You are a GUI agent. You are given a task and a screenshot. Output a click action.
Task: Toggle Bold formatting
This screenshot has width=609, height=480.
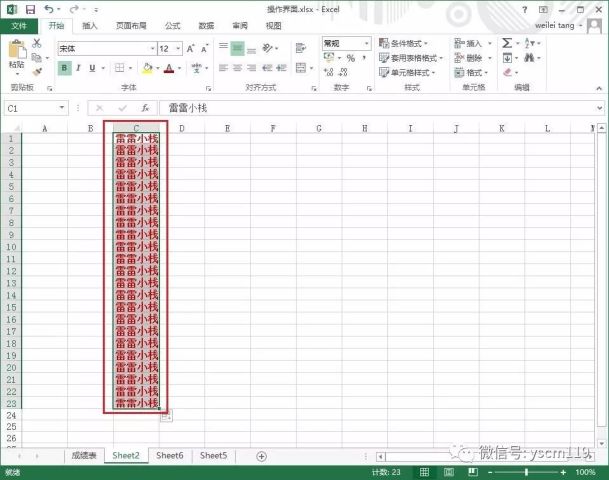[x=64, y=68]
